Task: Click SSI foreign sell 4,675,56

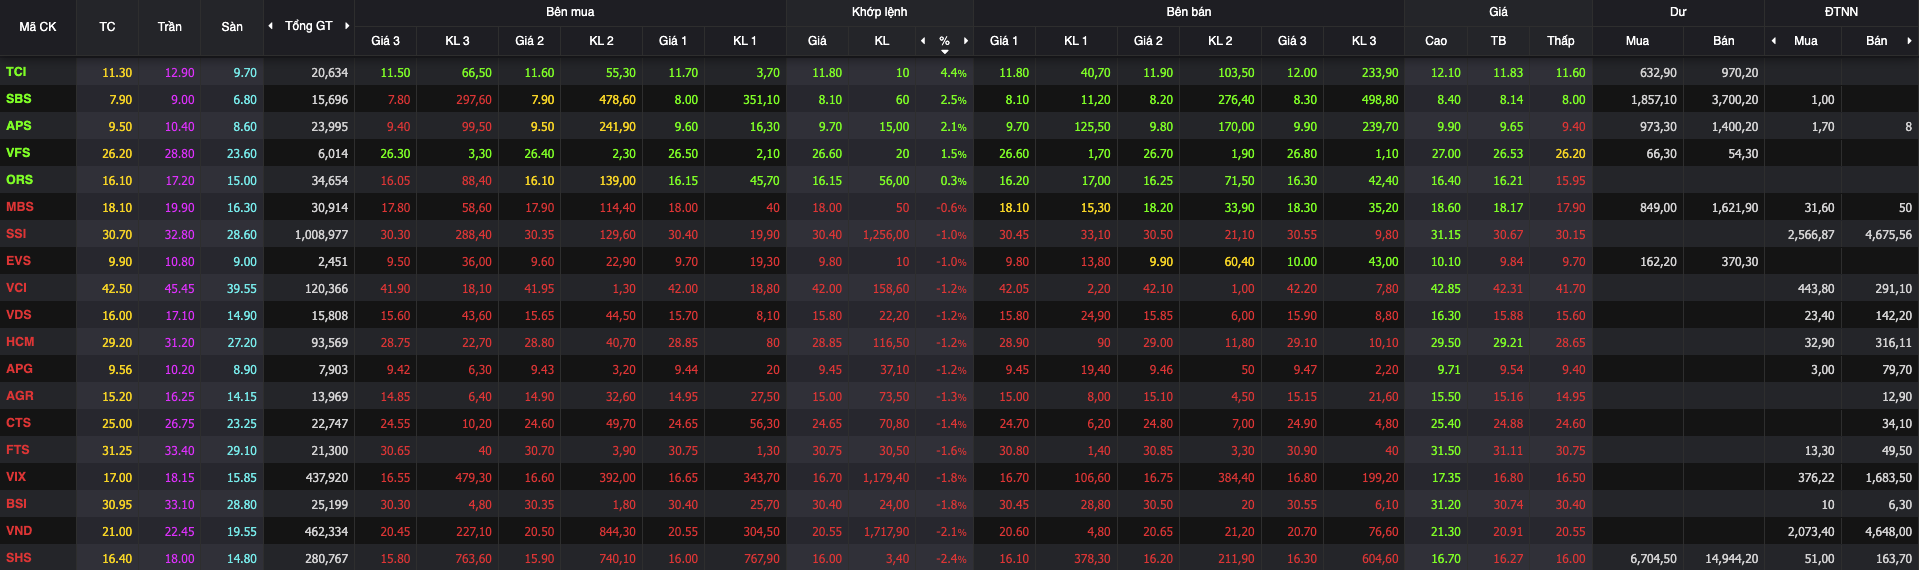Action: point(1888,235)
